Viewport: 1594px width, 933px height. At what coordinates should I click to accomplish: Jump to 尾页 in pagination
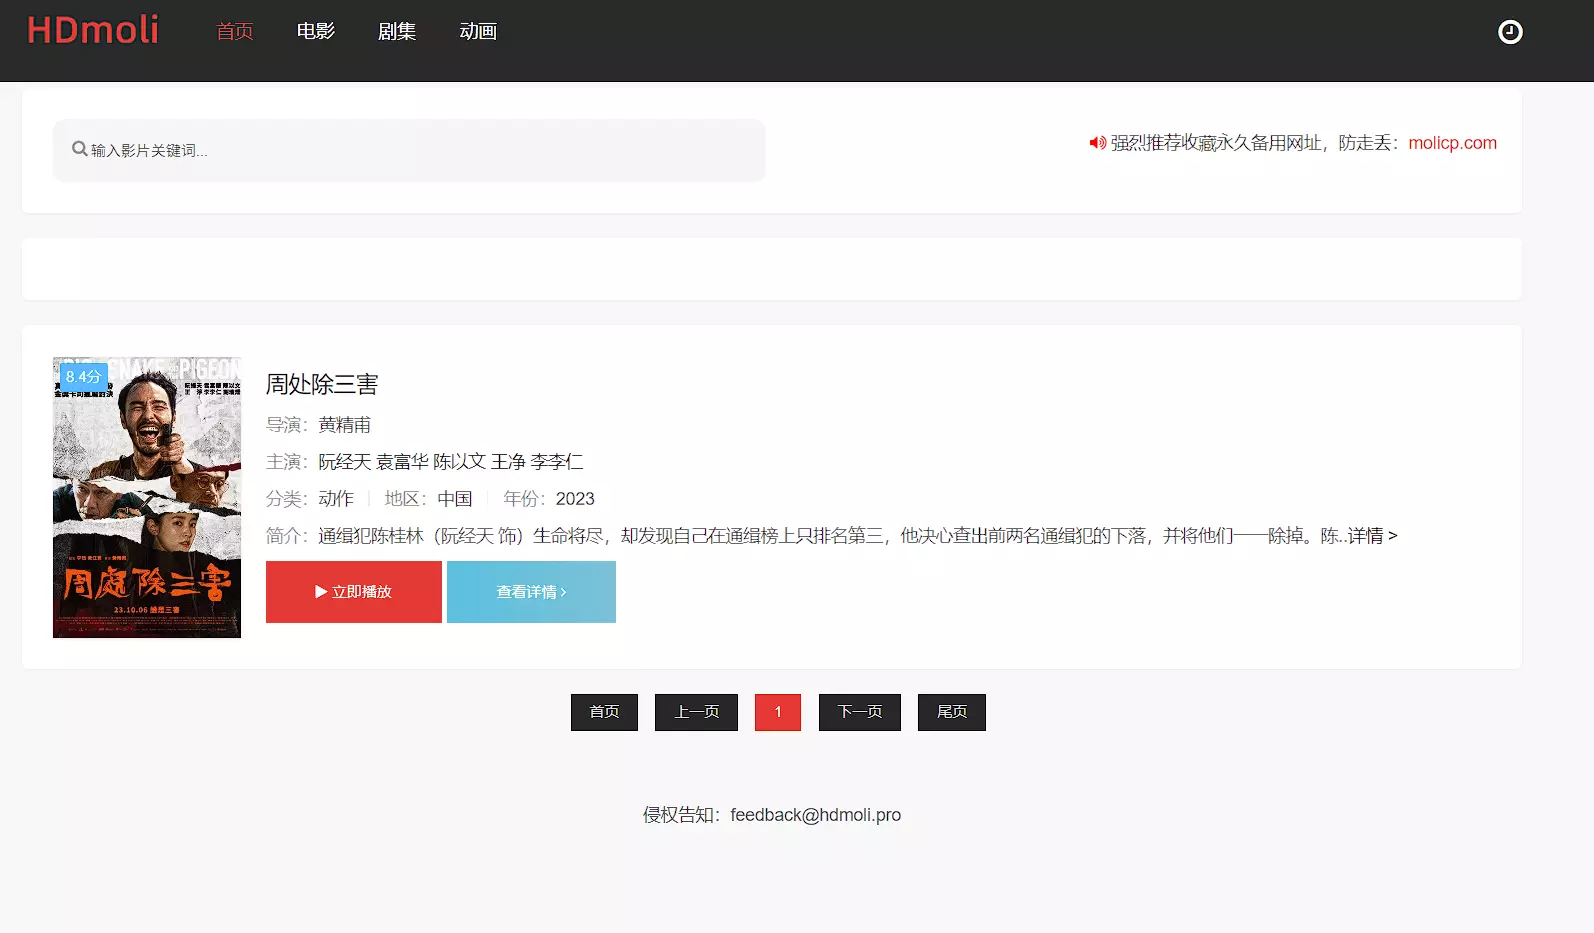951,712
